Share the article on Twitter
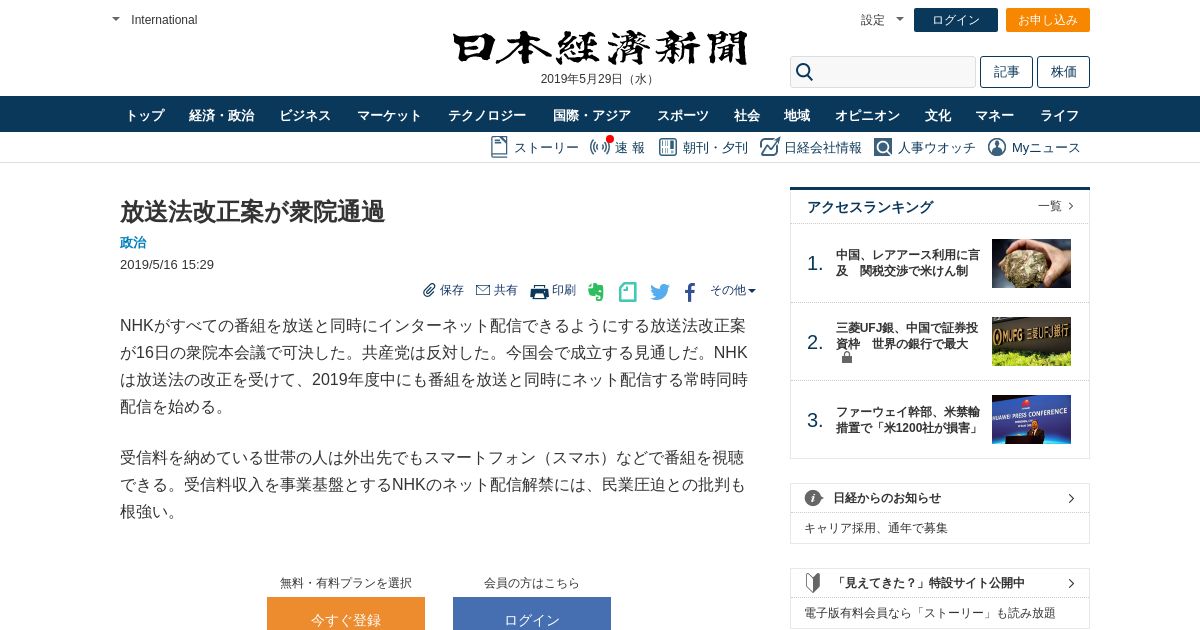The height and width of the screenshot is (630, 1200). click(660, 292)
